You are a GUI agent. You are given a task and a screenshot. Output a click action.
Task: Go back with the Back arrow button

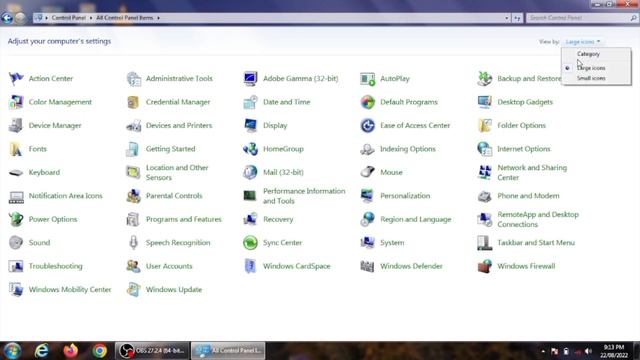pyautogui.click(x=7, y=18)
